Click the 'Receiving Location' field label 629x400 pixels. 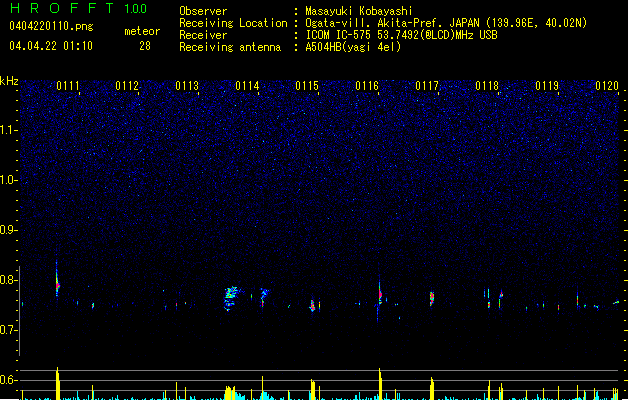[233, 23]
